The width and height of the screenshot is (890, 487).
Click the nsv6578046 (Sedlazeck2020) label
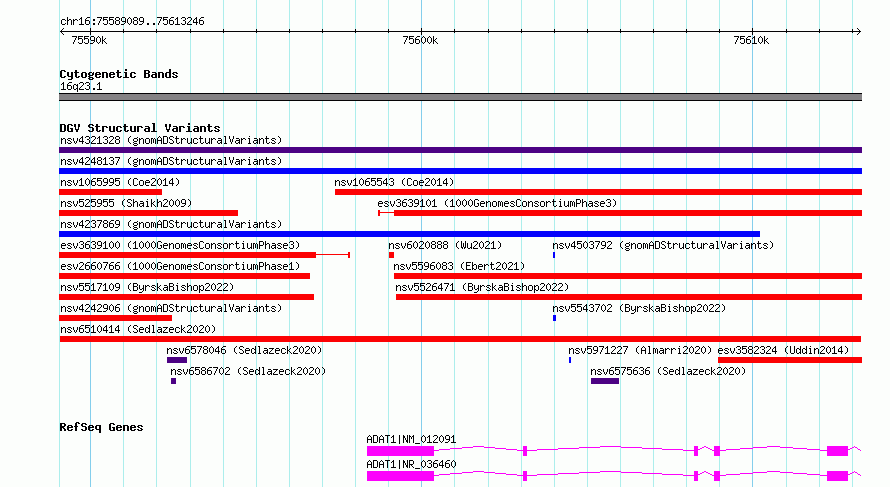coord(244,350)
